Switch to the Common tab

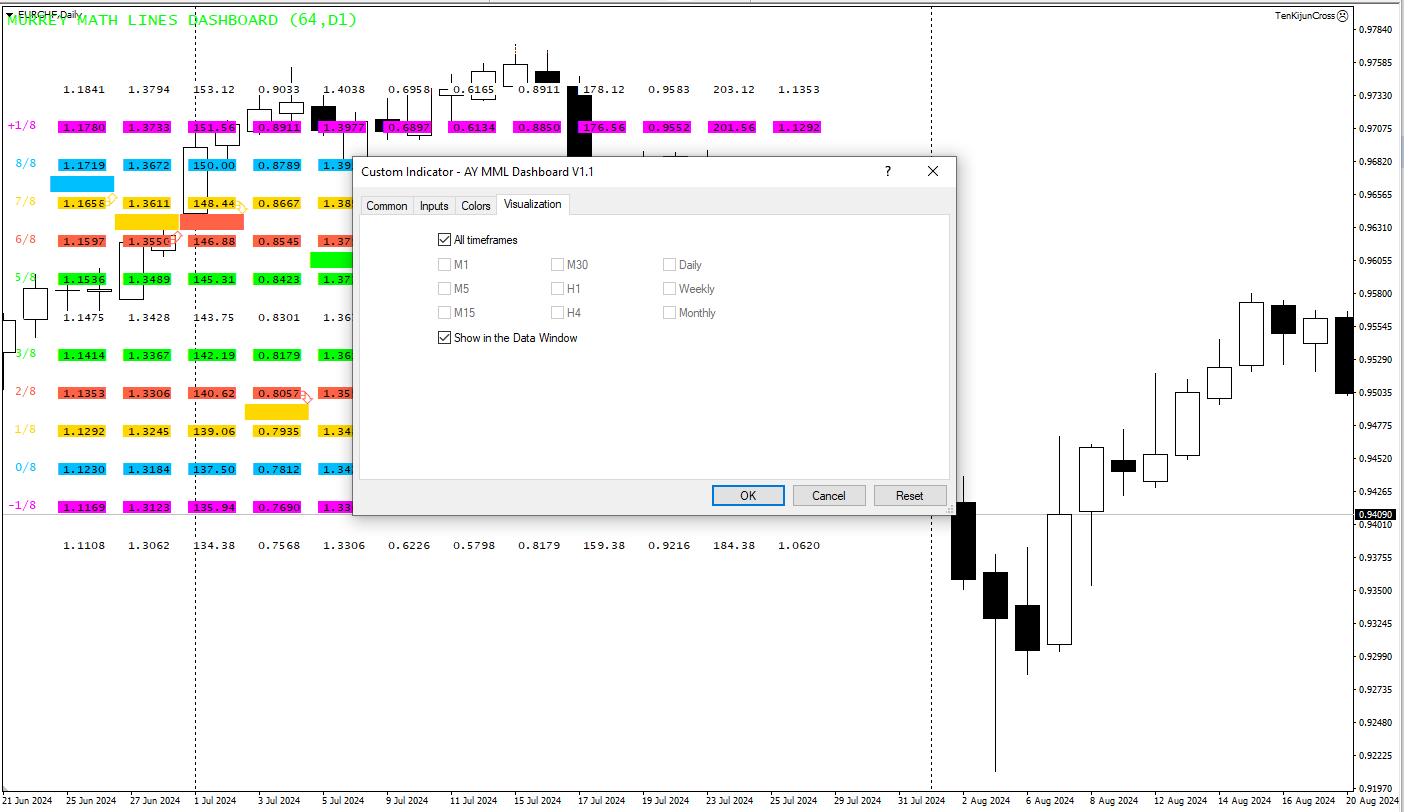387,206
